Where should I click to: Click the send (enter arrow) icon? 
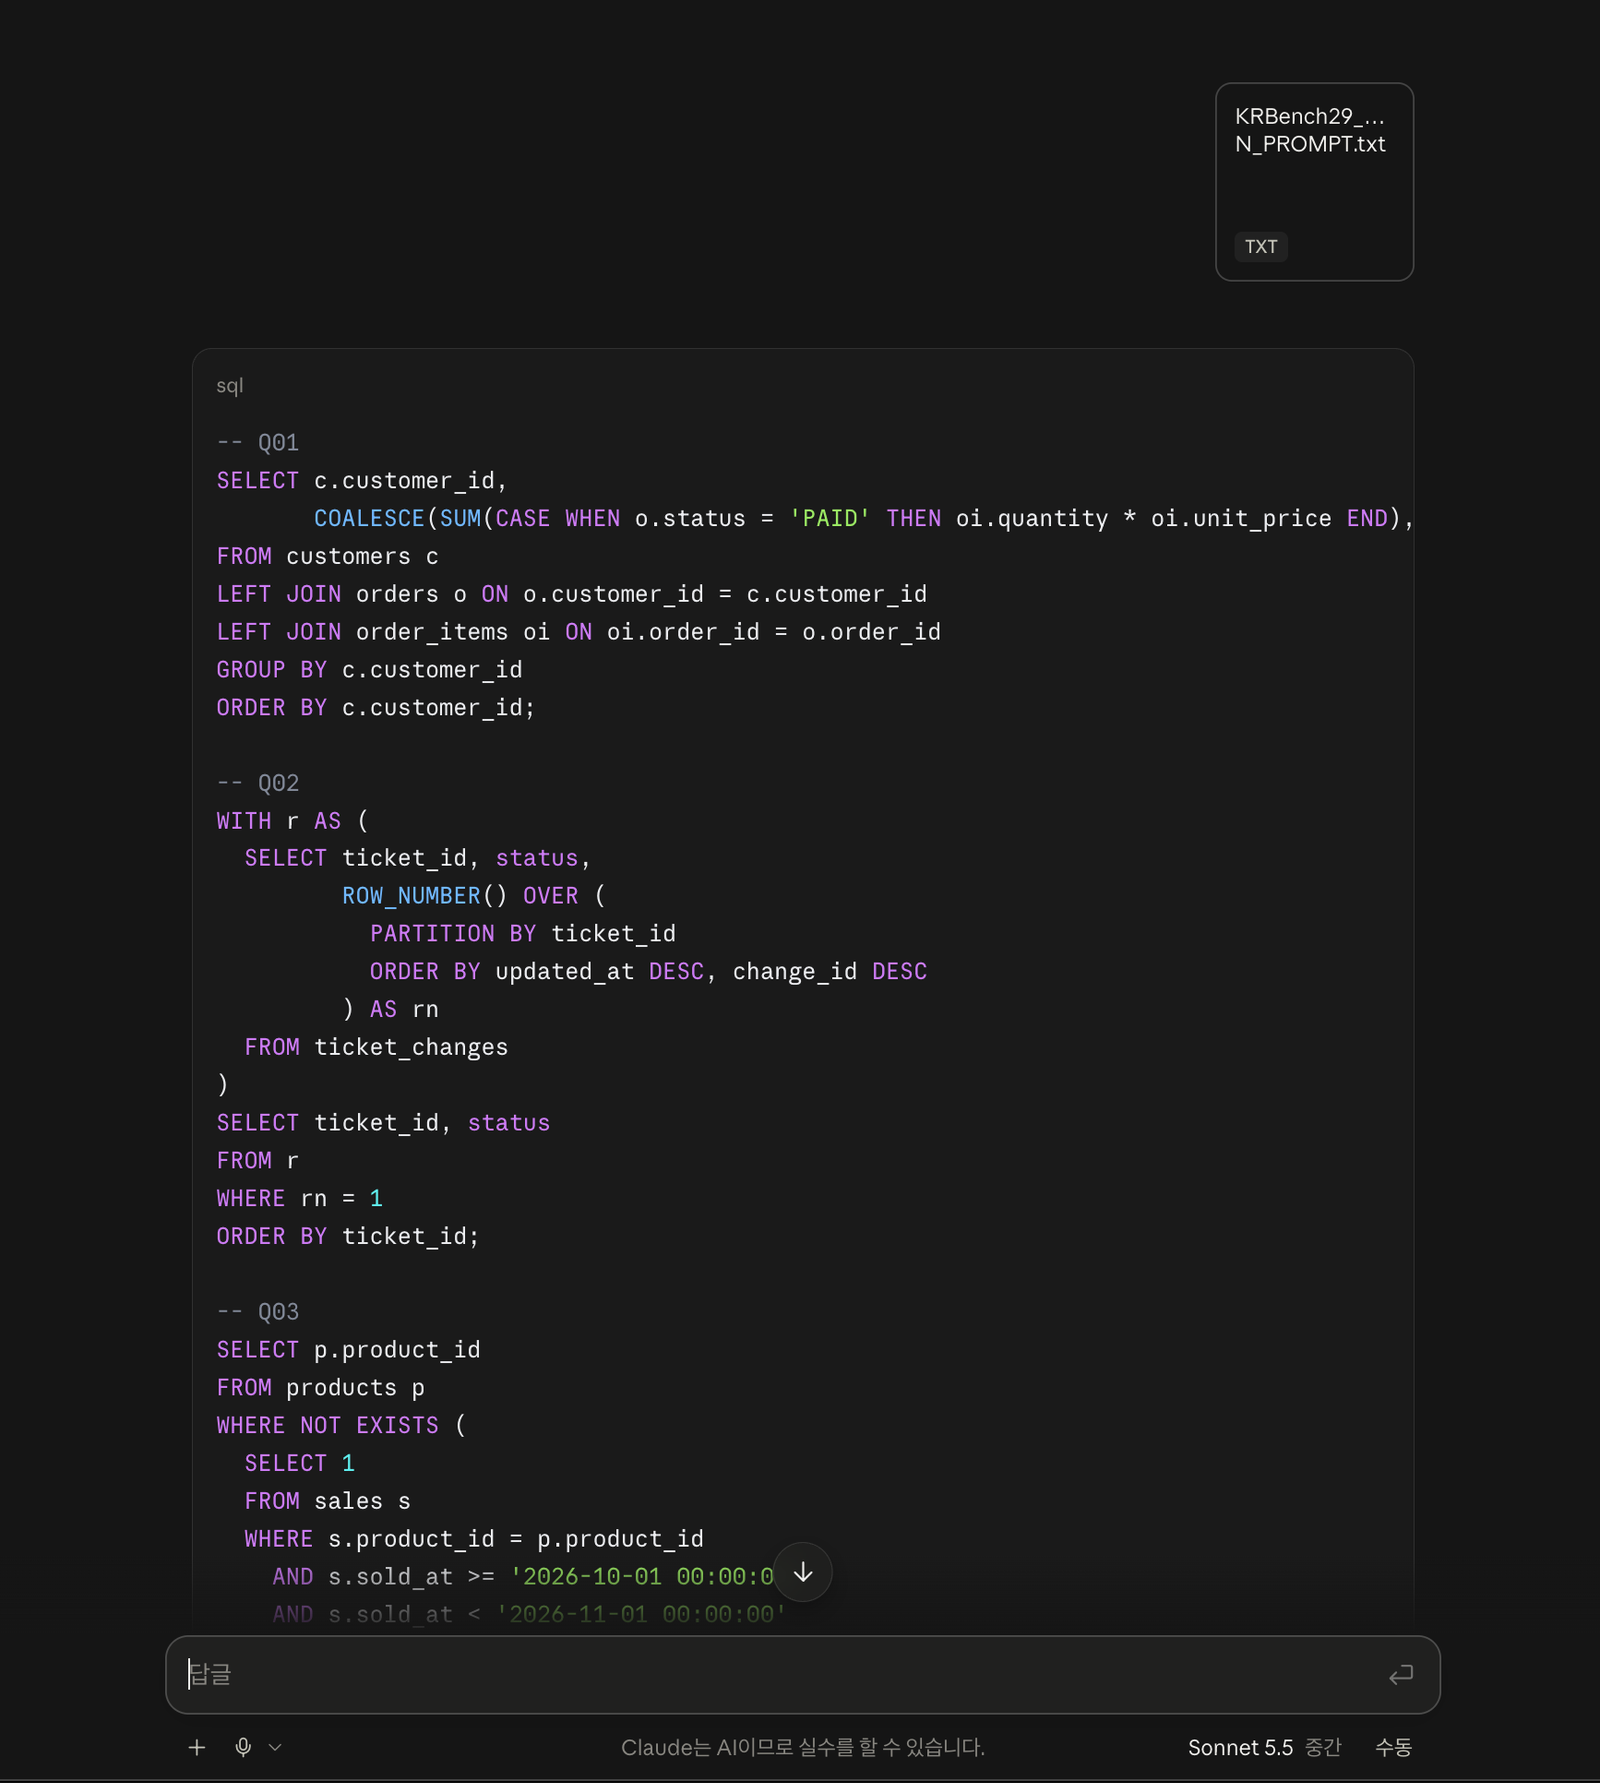click(x=1401, y=1674)
